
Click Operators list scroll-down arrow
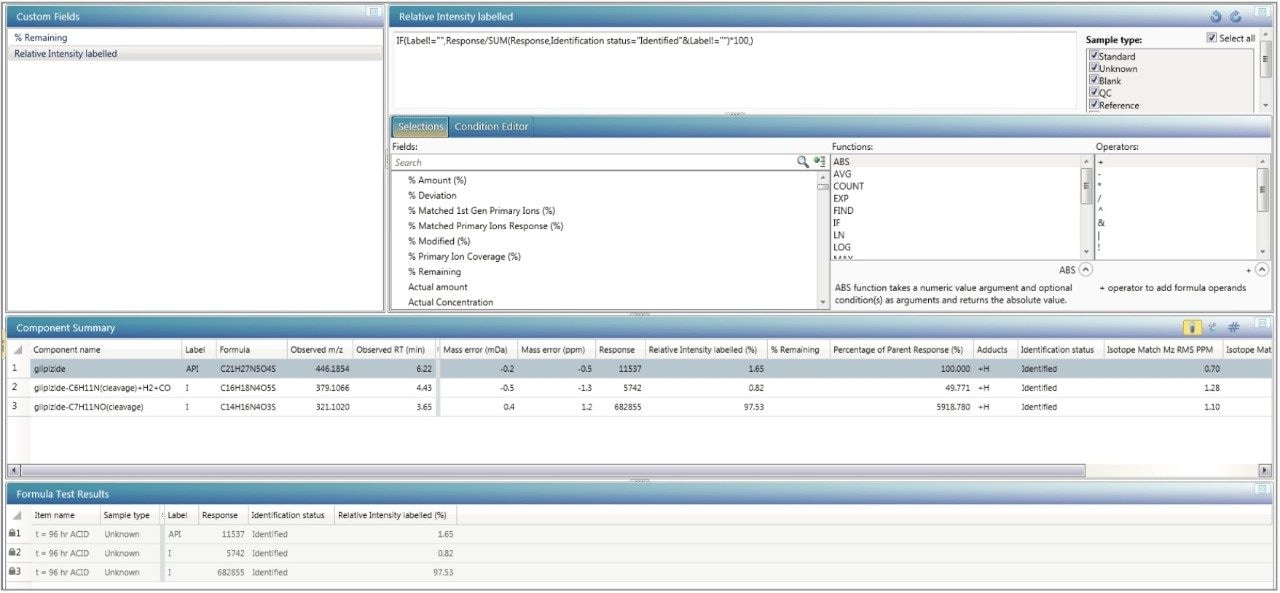(x=1263, y=252)
